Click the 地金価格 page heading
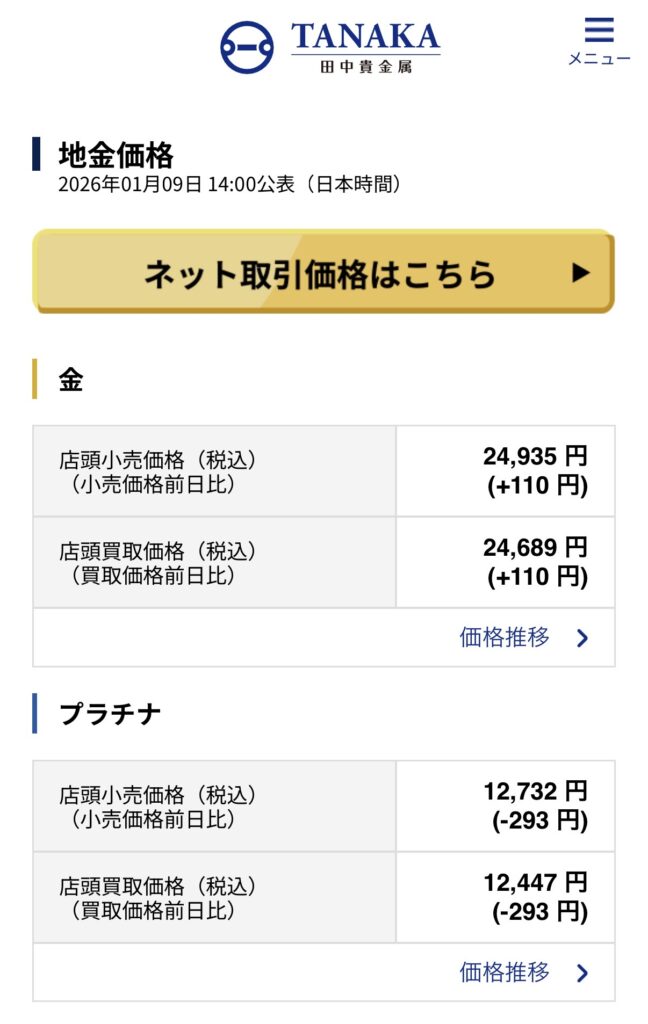Image resolution: width=648 pixels, height=1024 pixels. click(x=116, y=155)
